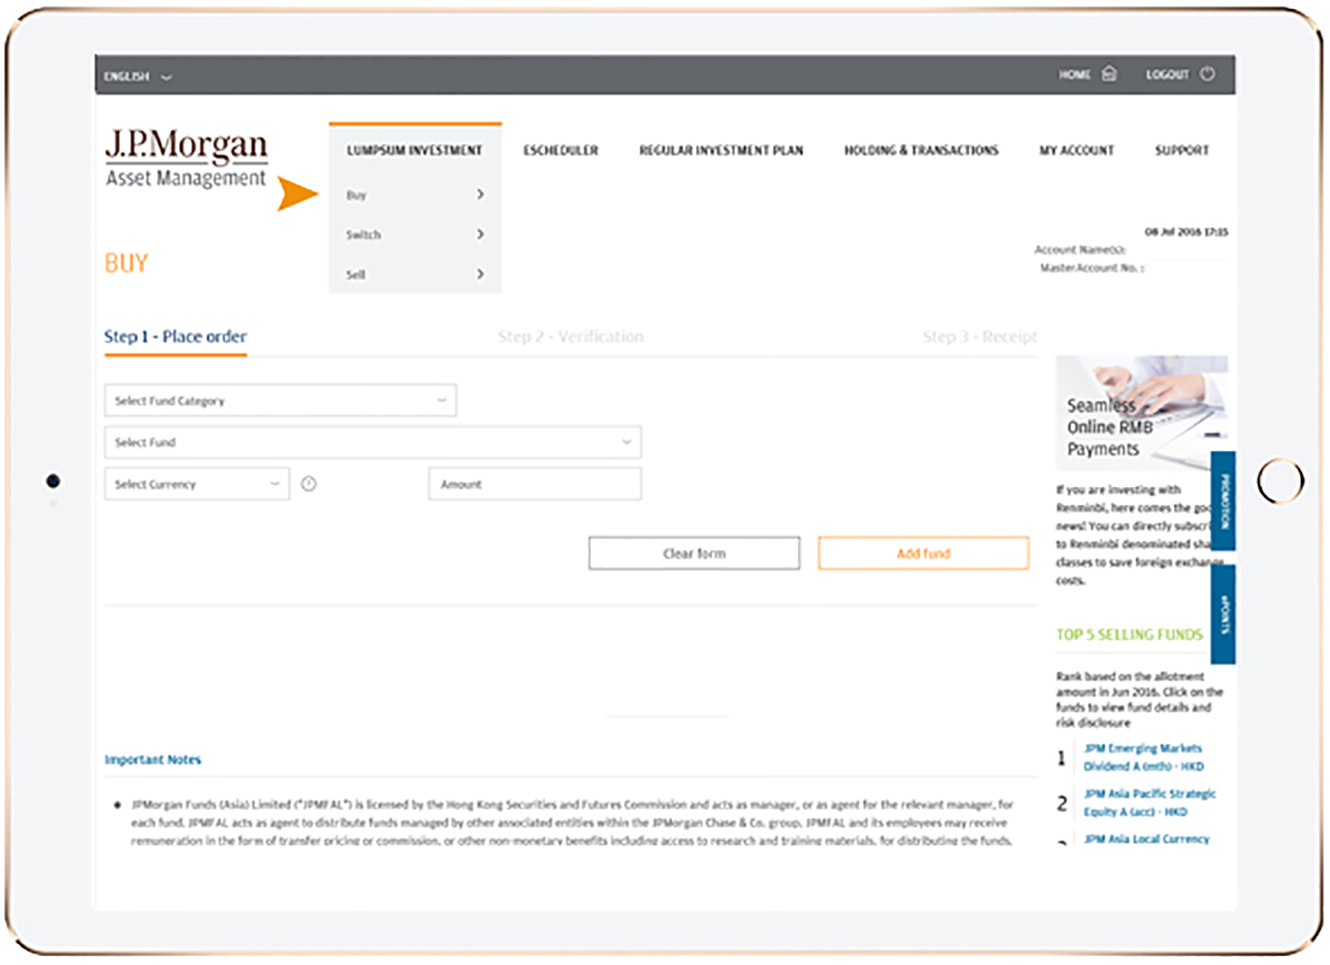Open the My Account menu

pos(1076,151)
